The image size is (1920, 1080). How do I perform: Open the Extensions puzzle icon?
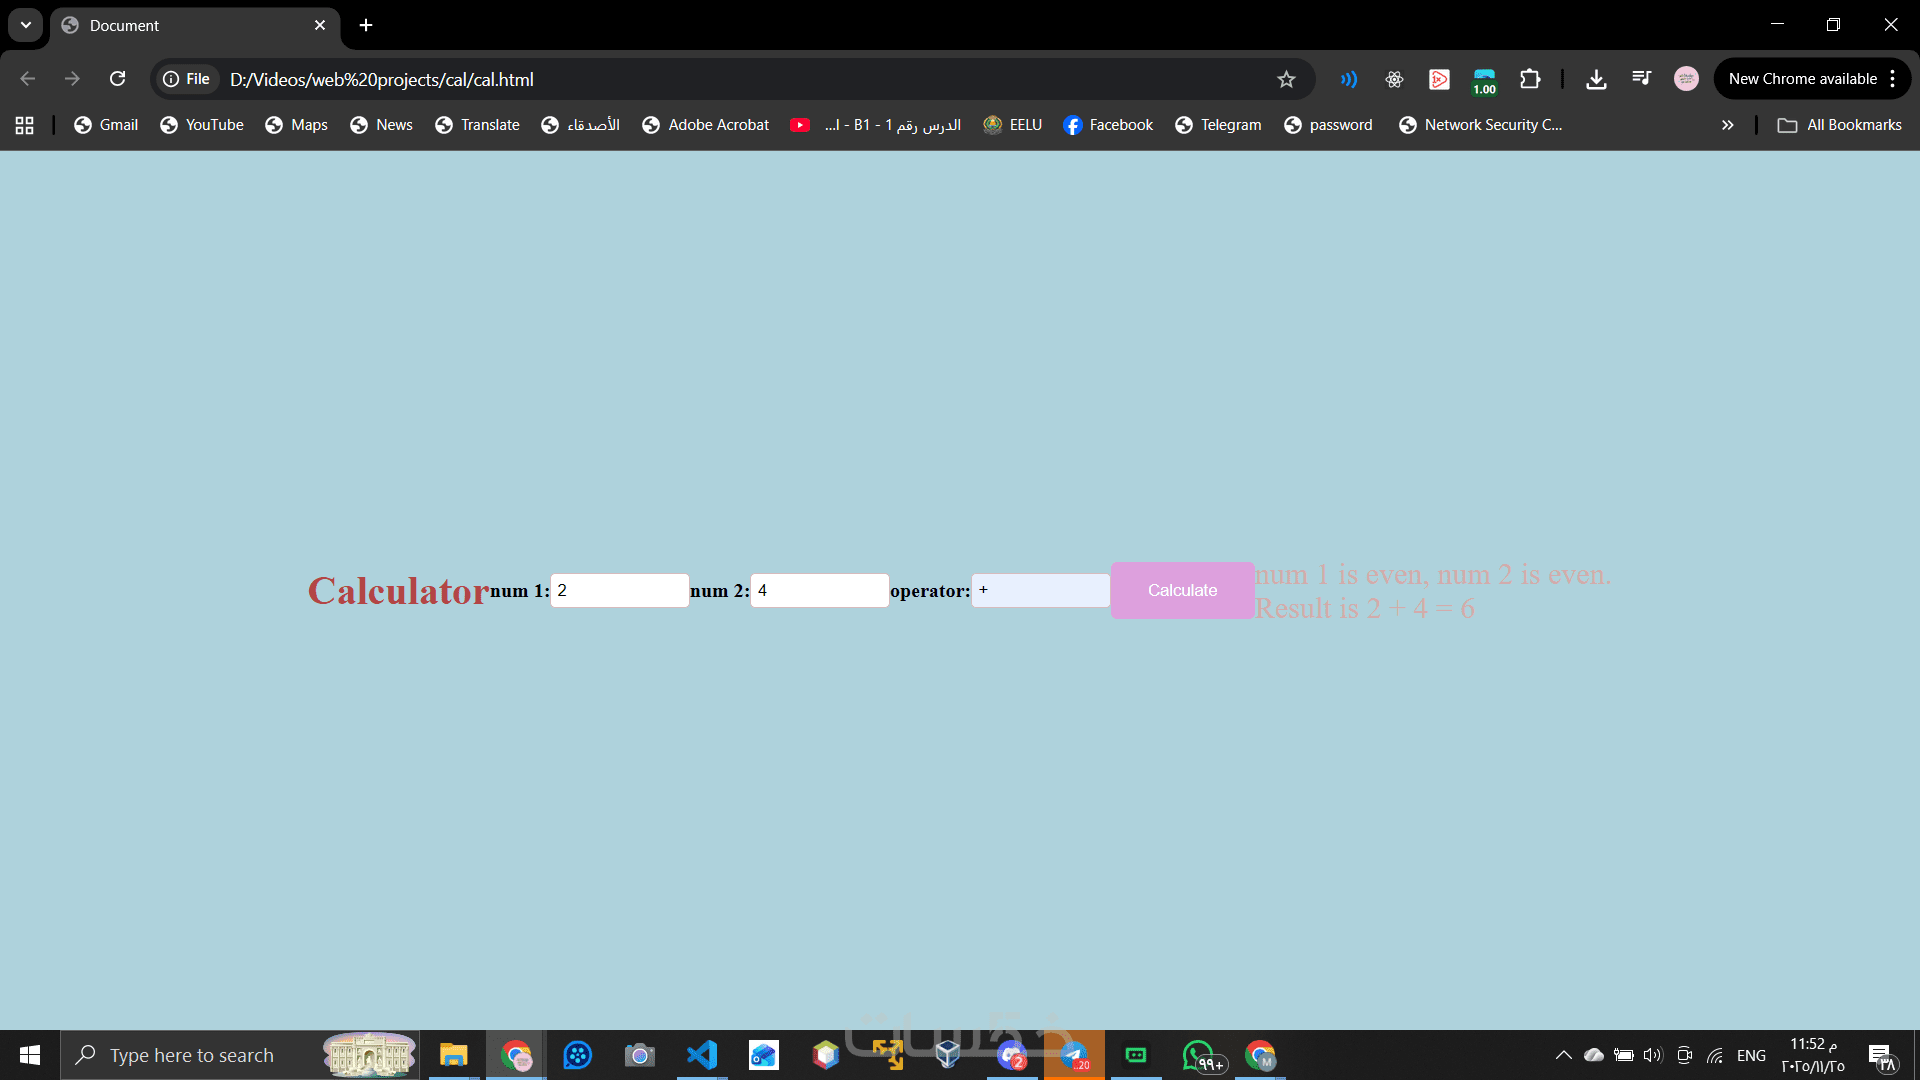tap(1530, 79)
